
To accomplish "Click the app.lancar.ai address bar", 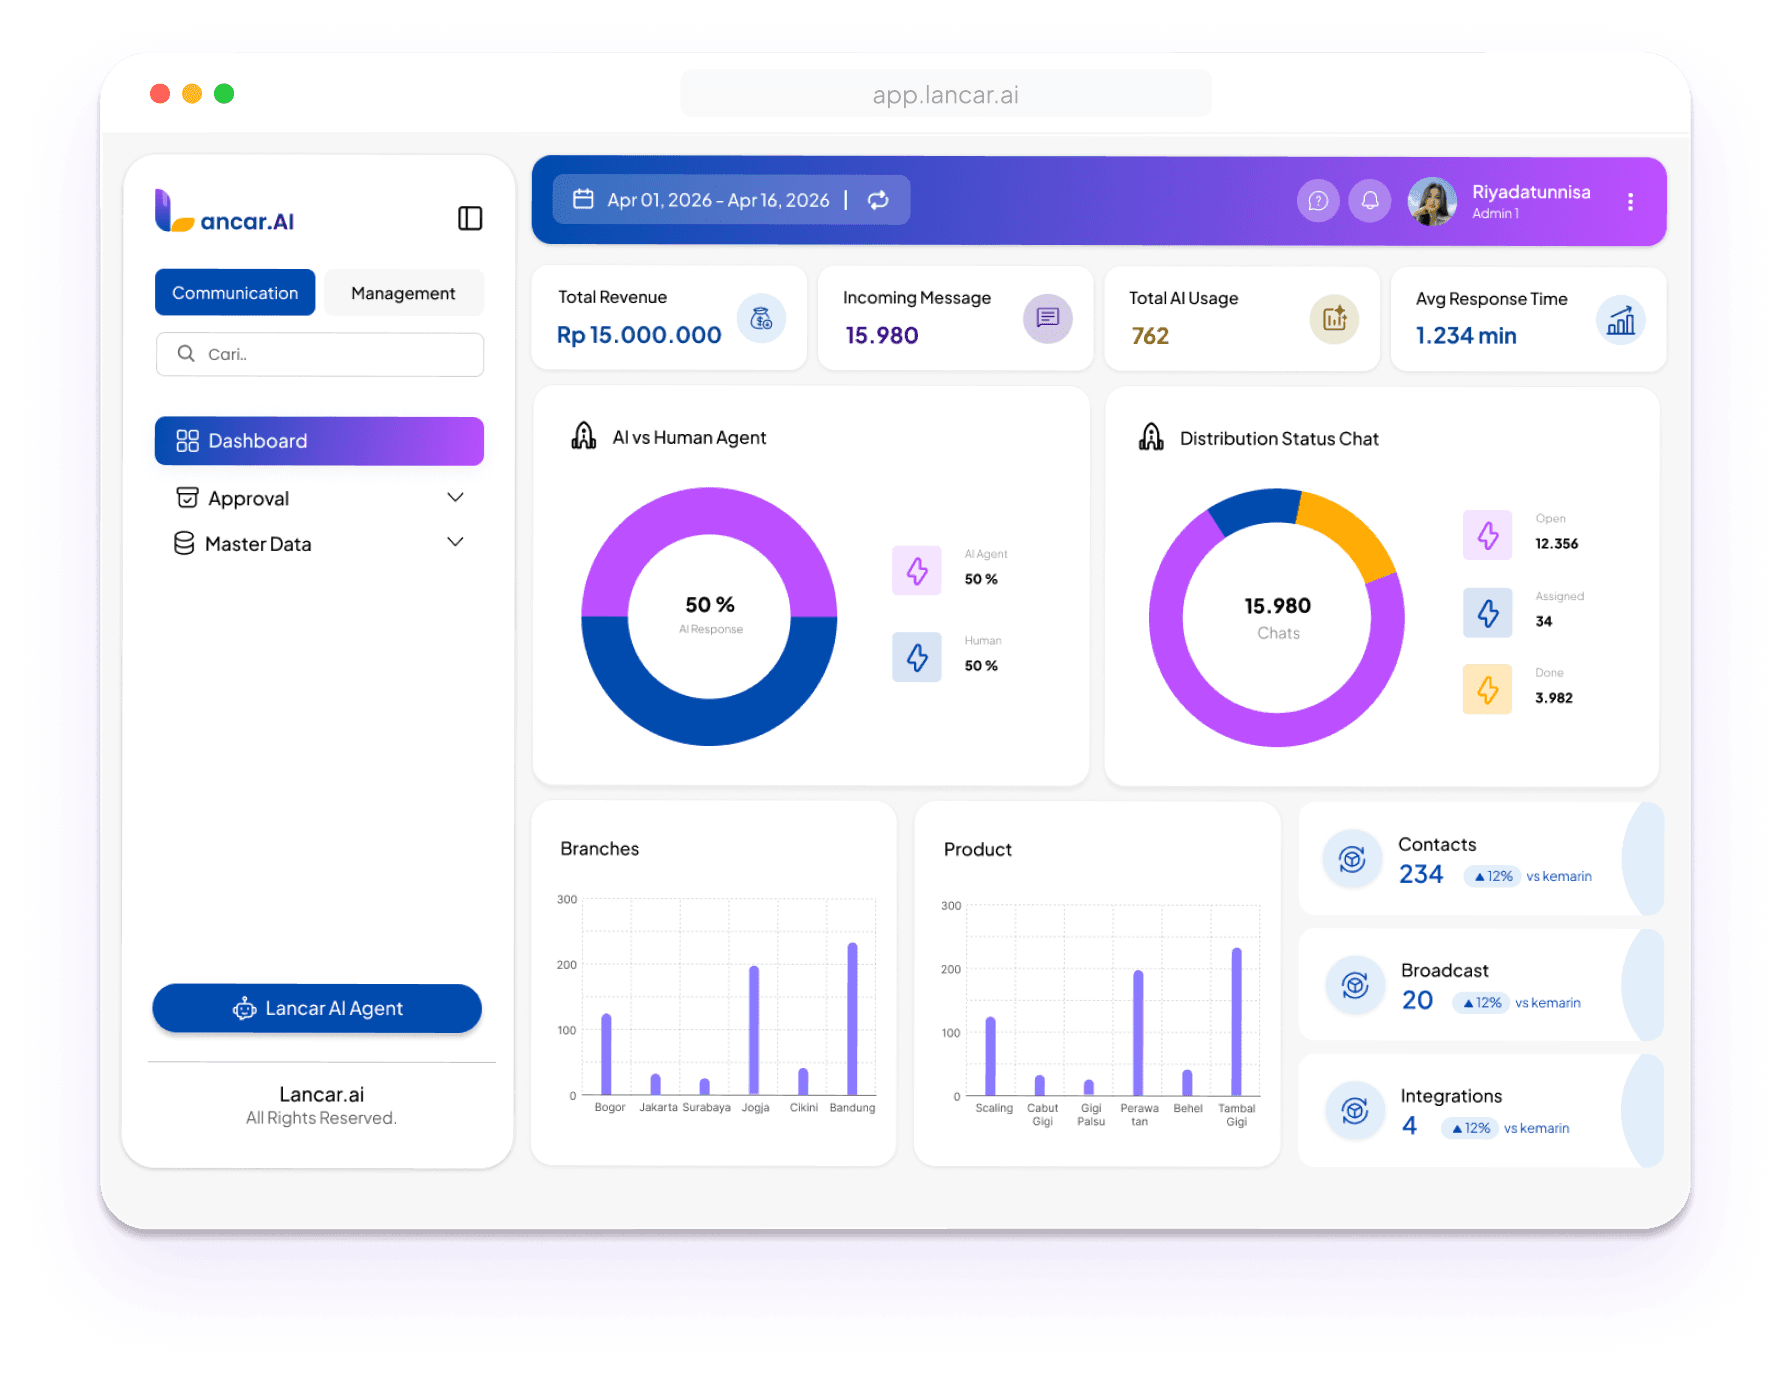I will (946, 94).
